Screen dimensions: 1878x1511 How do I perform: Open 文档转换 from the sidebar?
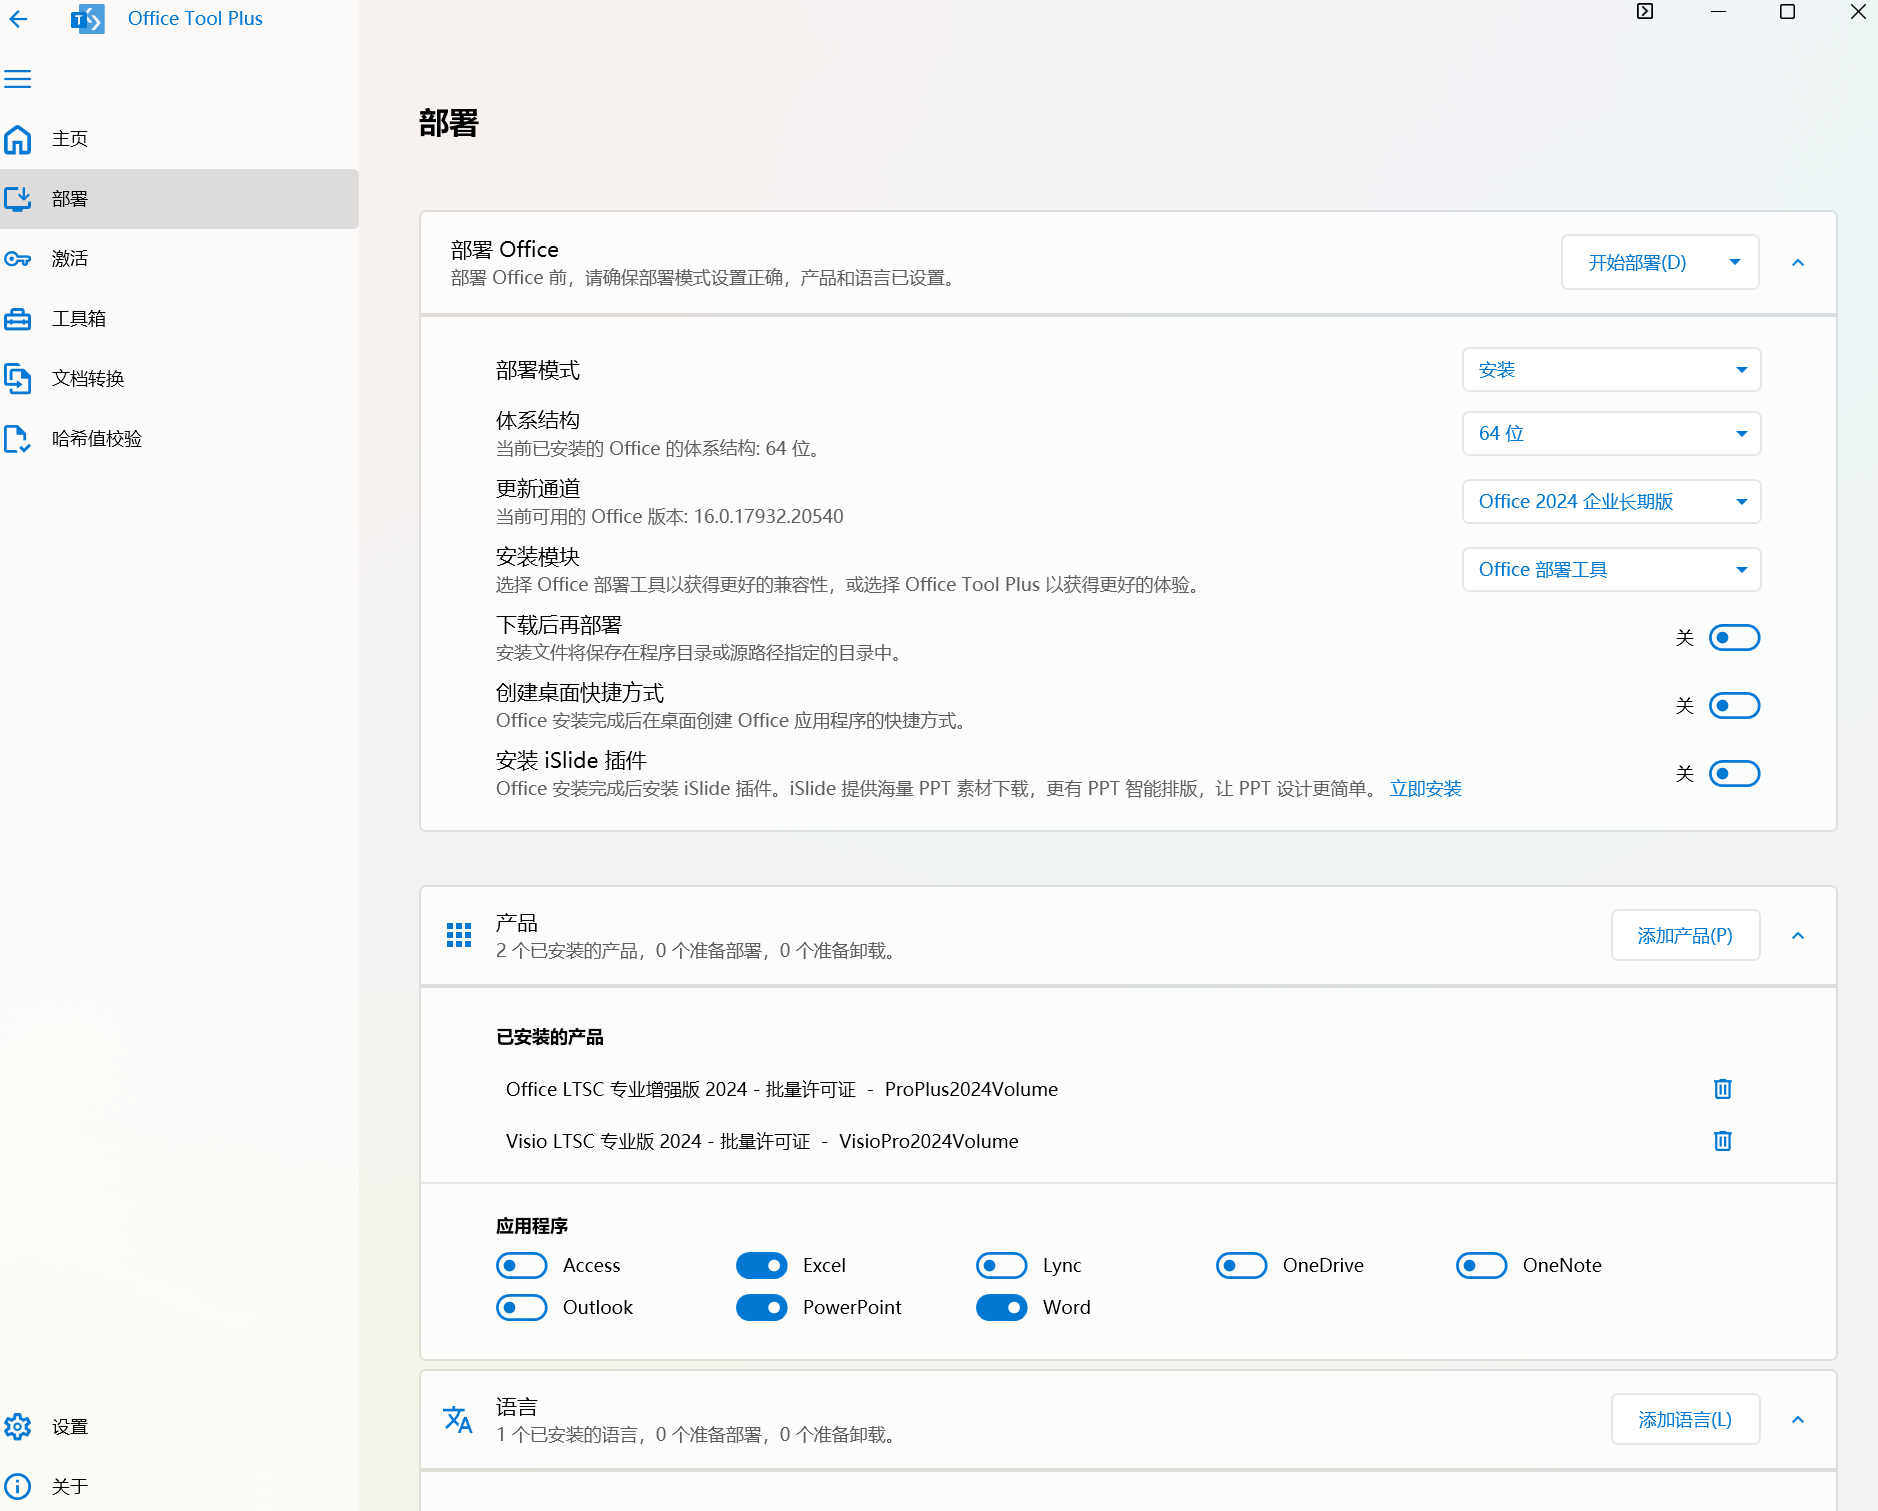(x=179, y=379)
